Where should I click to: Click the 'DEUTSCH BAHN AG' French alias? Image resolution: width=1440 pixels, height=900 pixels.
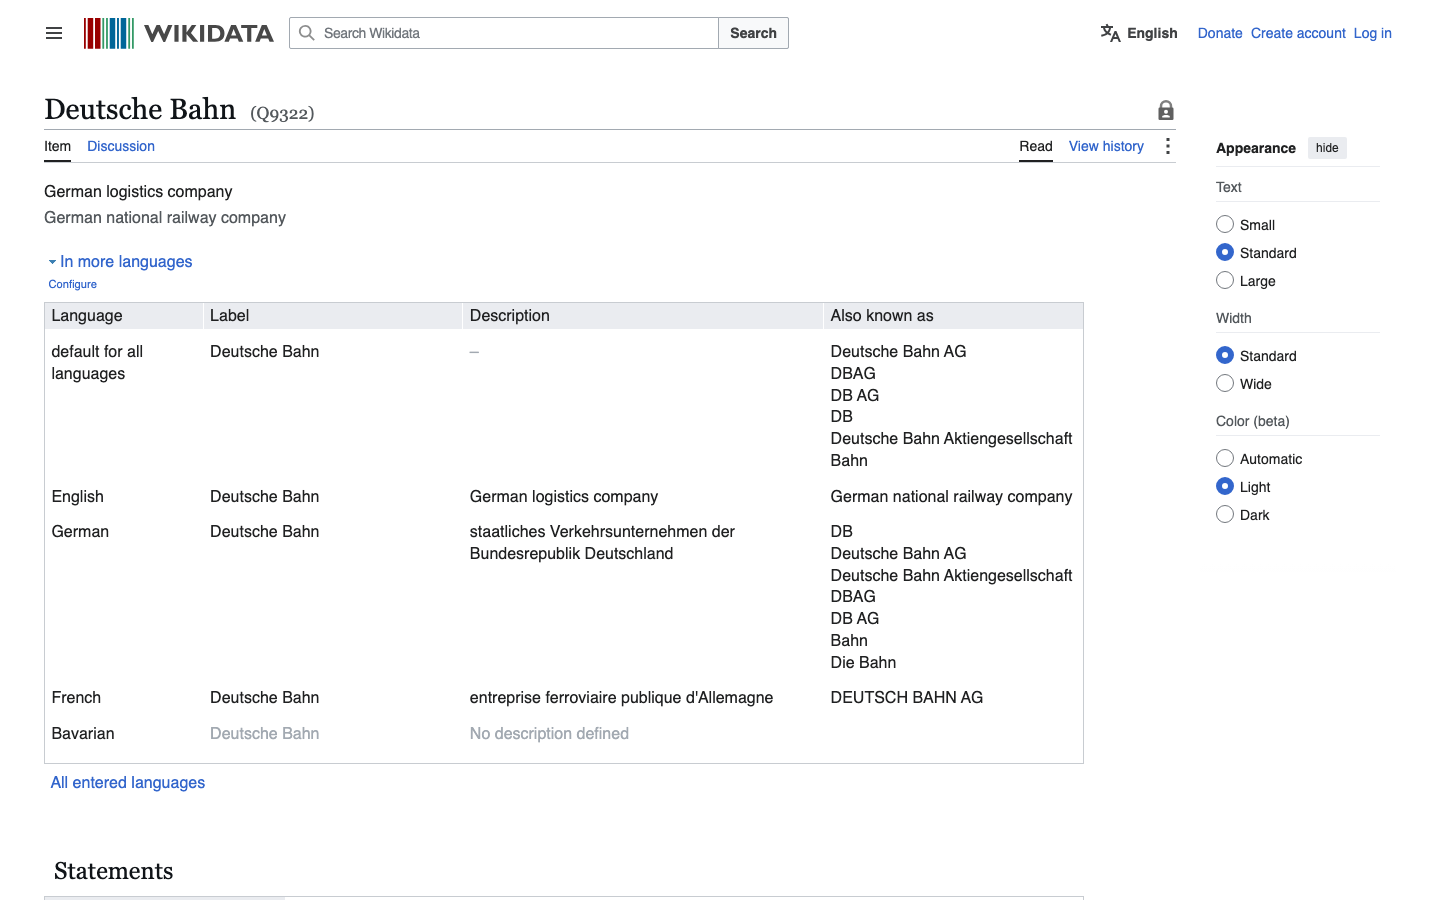[906, 697]
